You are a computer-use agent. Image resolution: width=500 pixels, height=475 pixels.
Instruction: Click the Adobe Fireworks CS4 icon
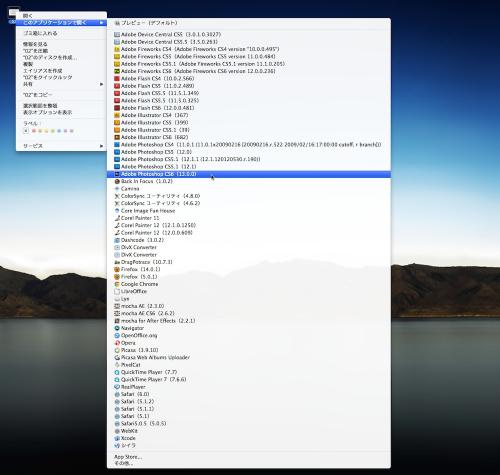point(117,49)
